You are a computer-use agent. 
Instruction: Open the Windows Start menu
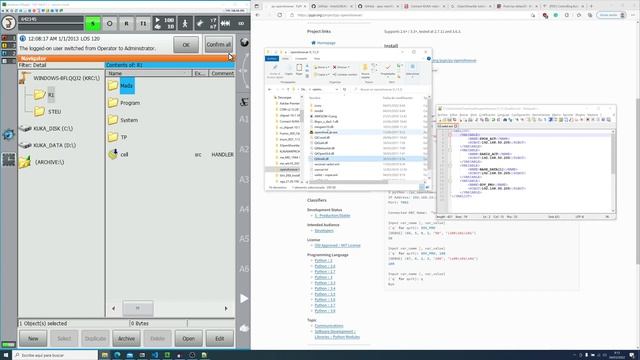point(6,355)
